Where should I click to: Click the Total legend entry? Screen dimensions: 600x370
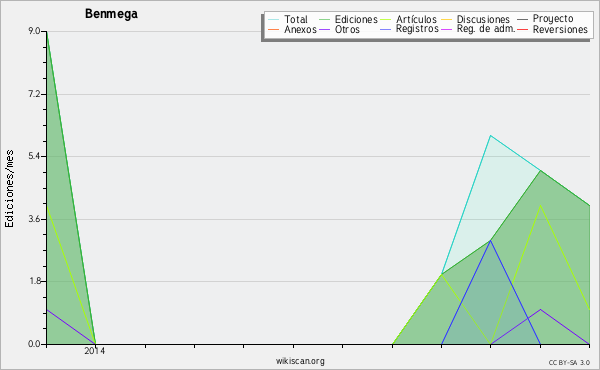(x=295, y=19)
